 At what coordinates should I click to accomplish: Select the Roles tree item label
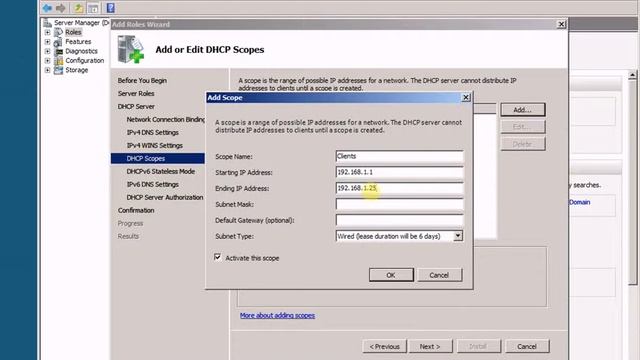[x=73, y=32]
